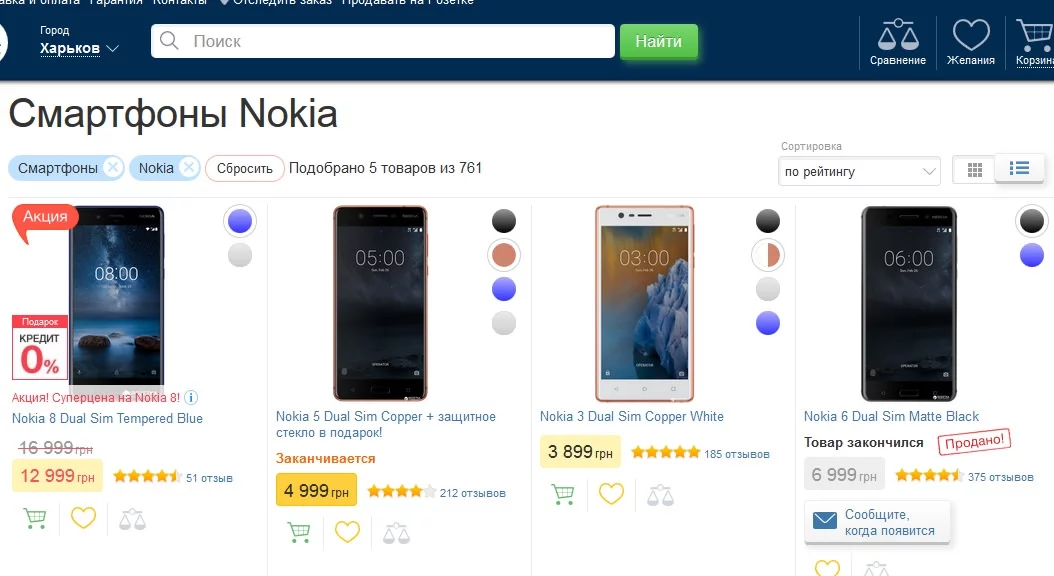This screenshot has width=1054, height=576.
Task: Click the green Найти search button
Action: [x=658, y=42]
